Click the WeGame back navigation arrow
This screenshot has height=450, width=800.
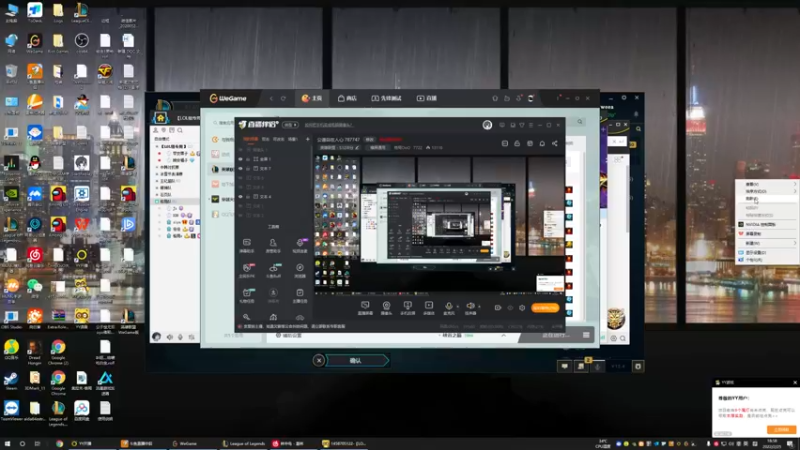(271, 98)
